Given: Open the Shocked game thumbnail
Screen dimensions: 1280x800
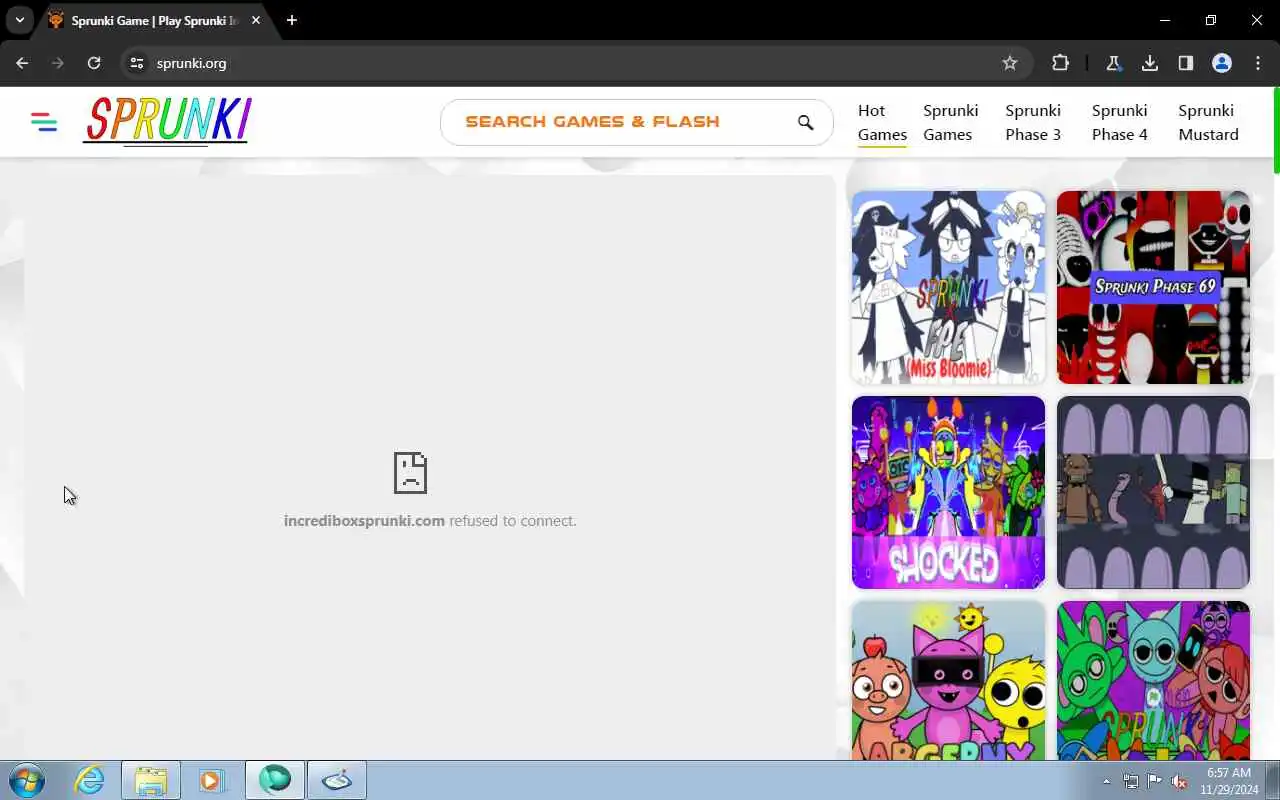Looking at the screenshot, I should 948,492.
